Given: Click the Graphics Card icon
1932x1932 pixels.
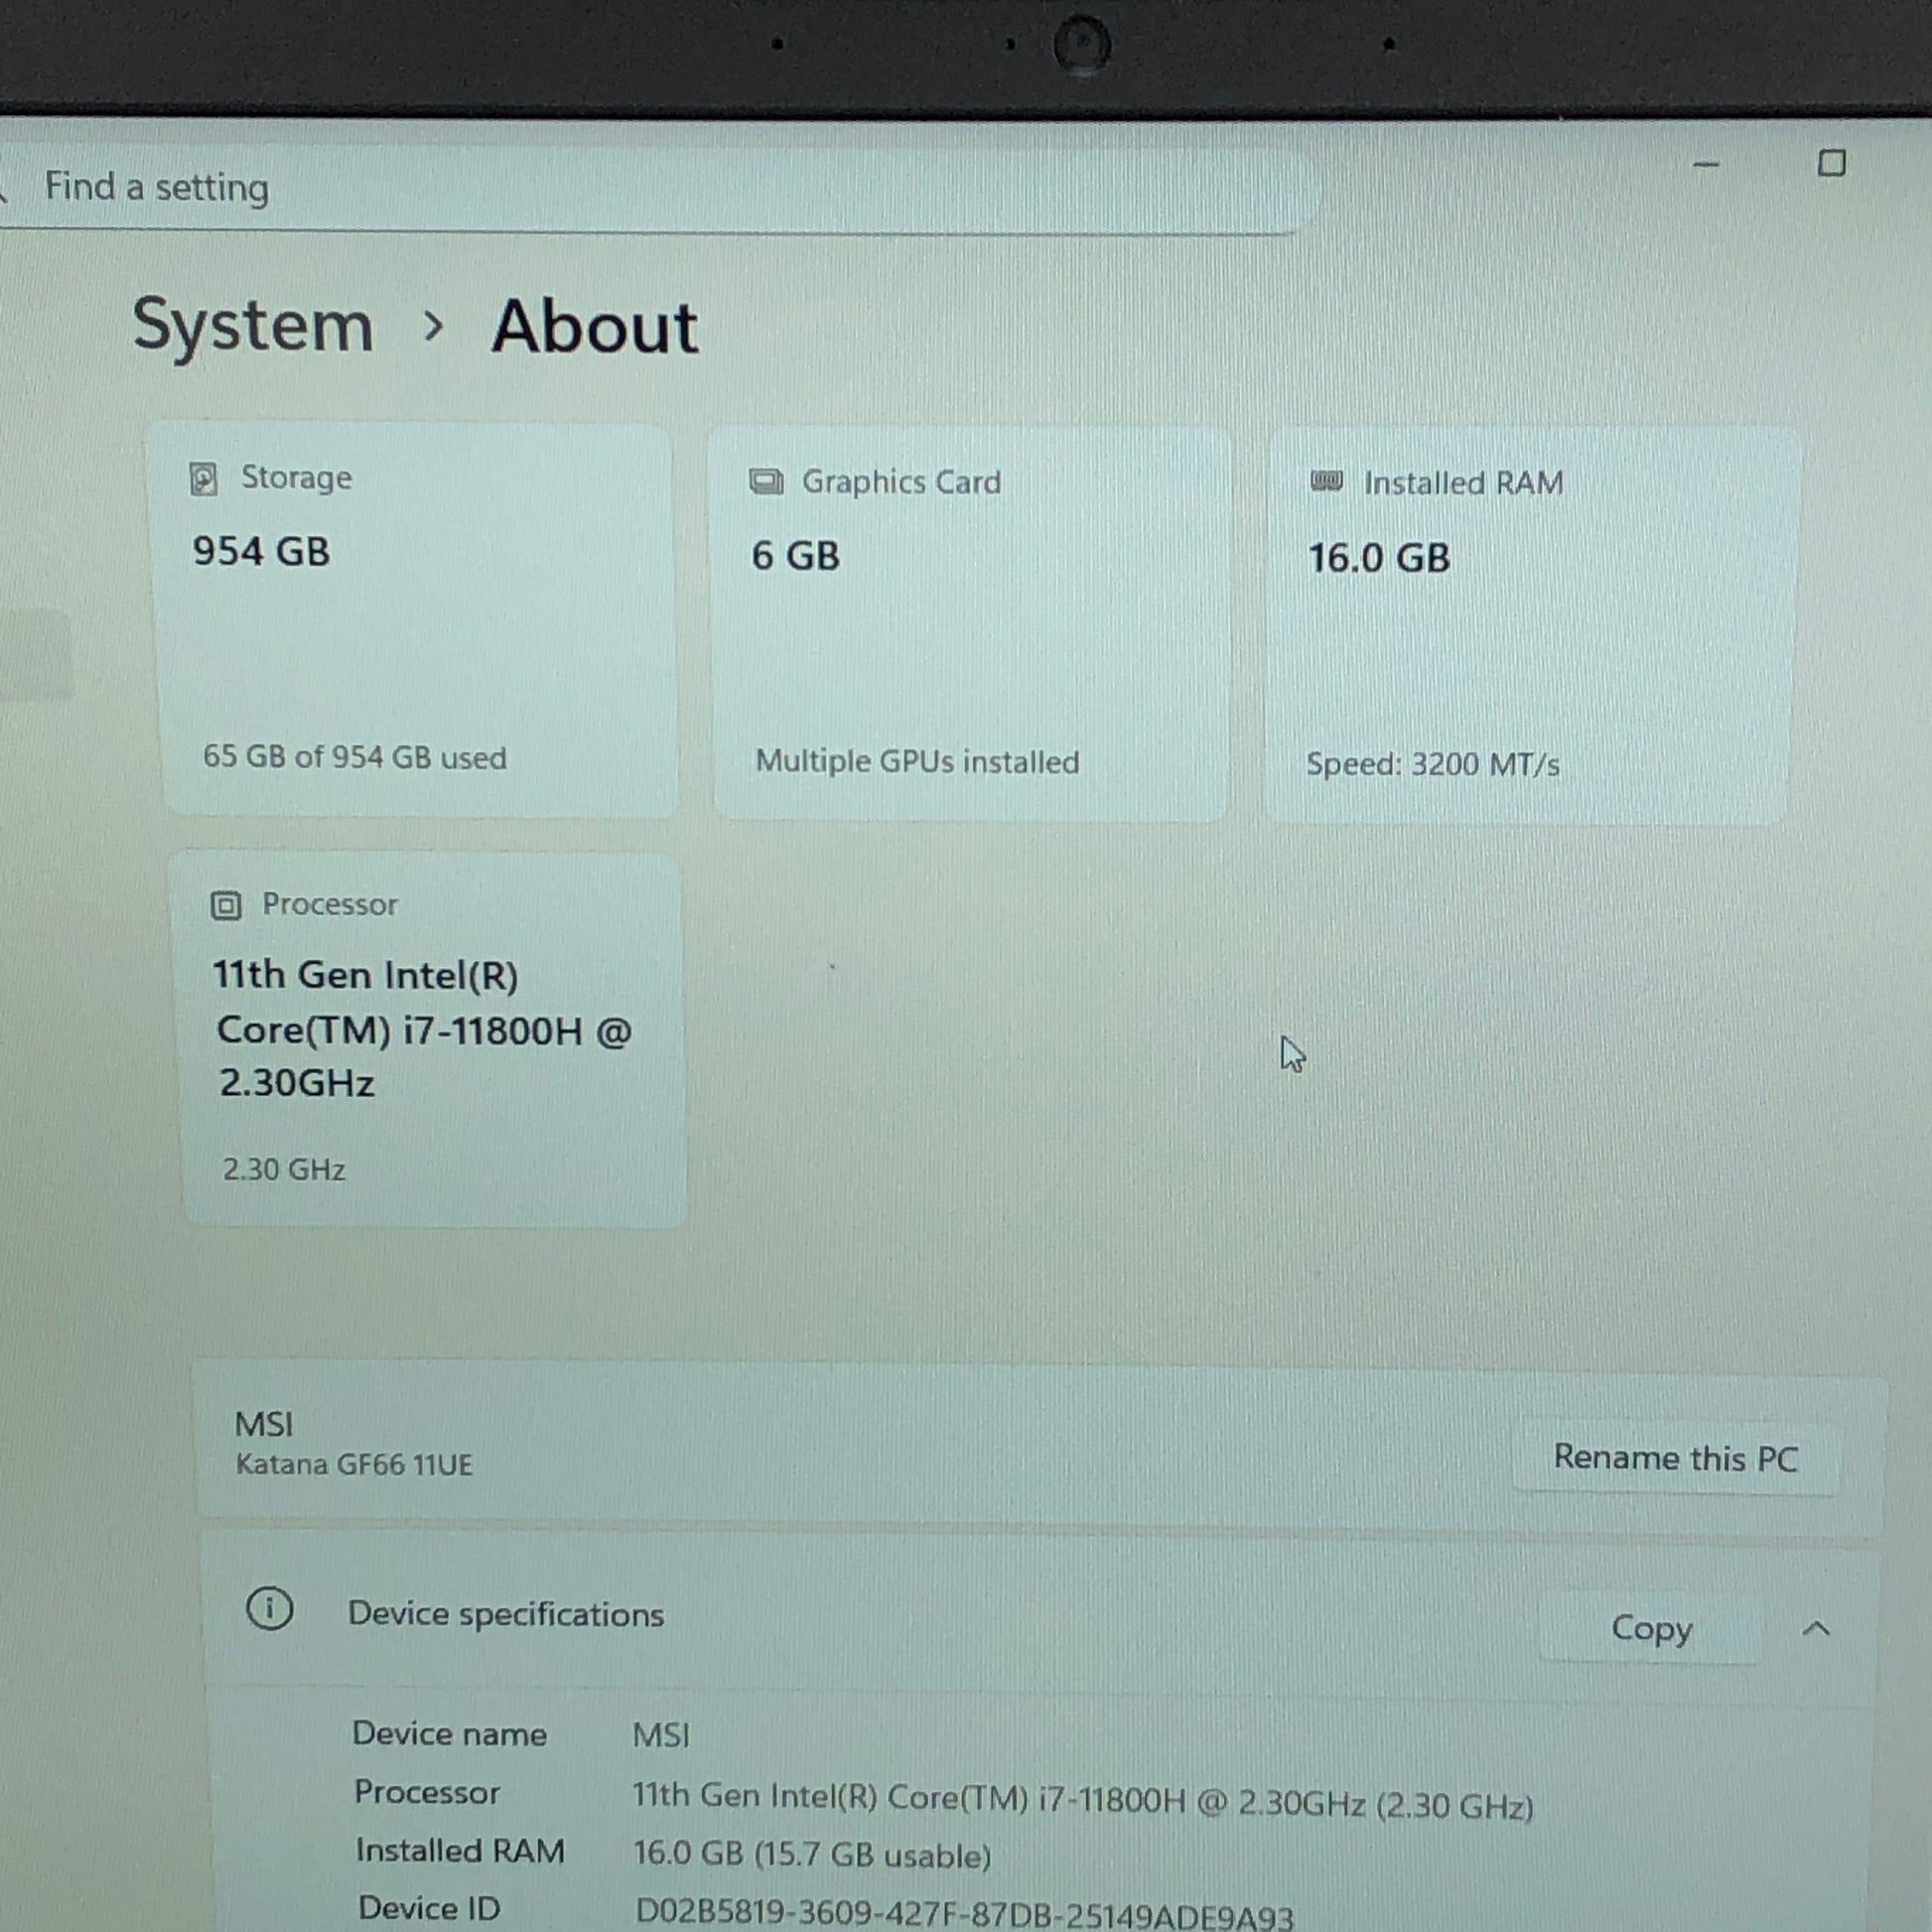Looking at the screenshot, I should 766,482.
